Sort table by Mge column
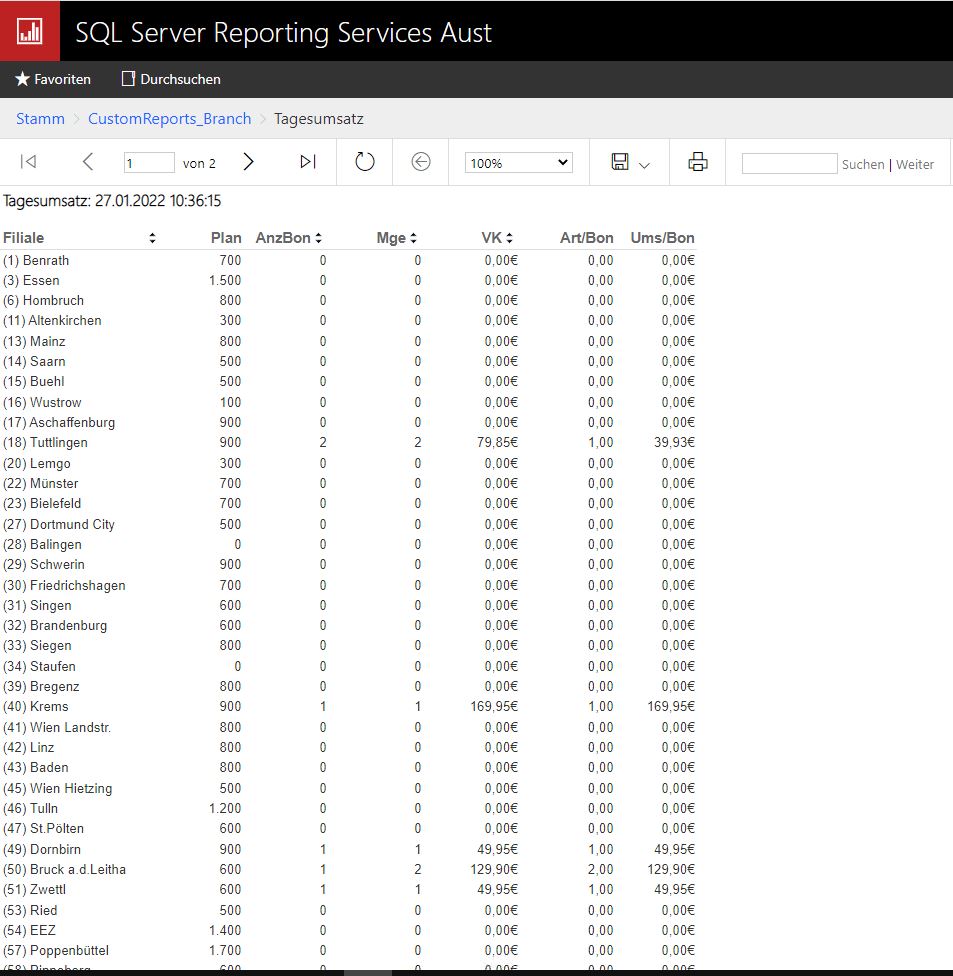The image size is (953, 976). (413, 238)
